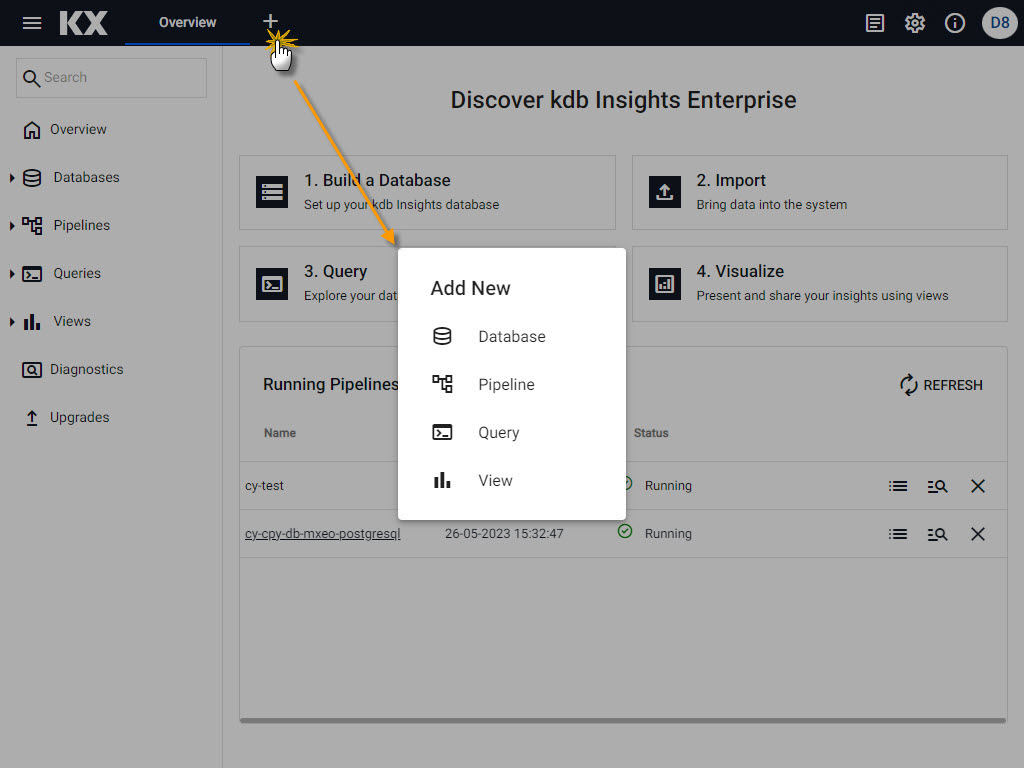Choose Pipeline in Add New menu
Viewport: 1024px width, 768px height.
pyautogui.click(x=511, y=385)
